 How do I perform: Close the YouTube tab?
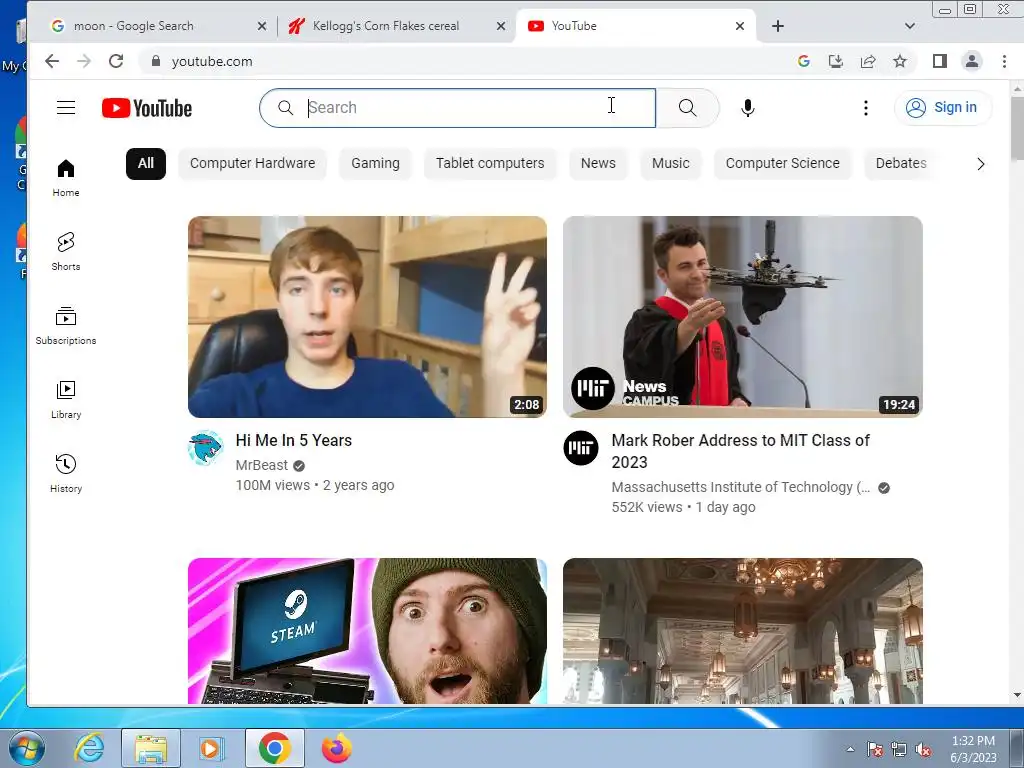click(740, 26)
